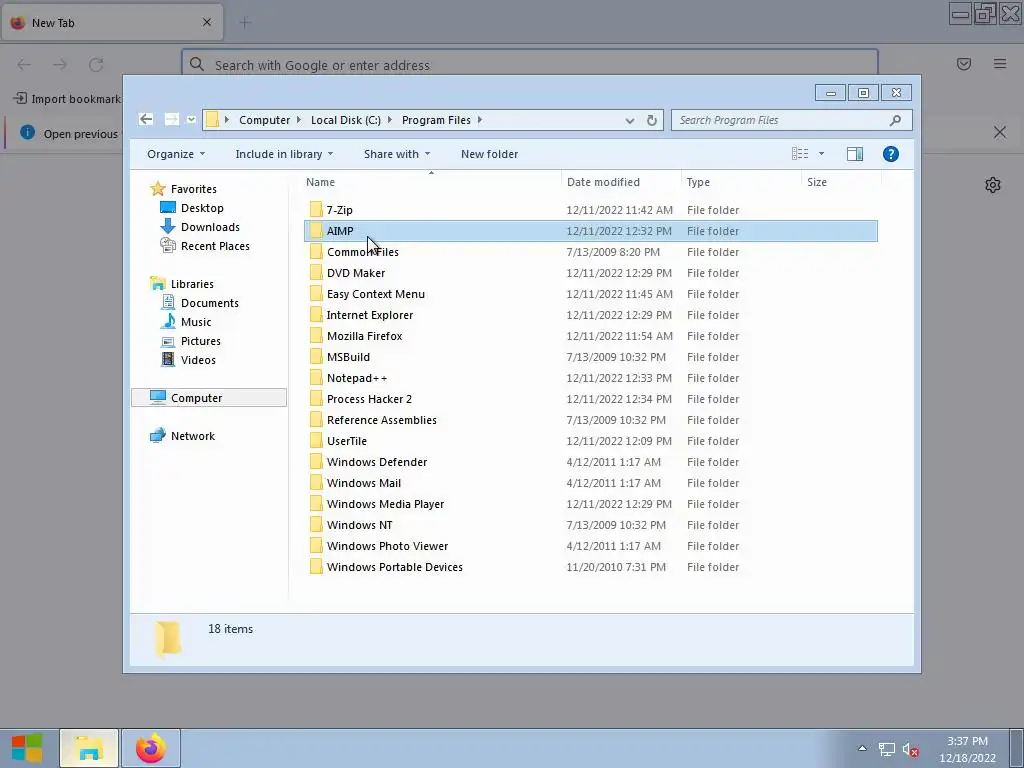Viewport: 1024px width, 768px height.
Task: Click Local Disk (C:) in the breadcrumb
Action: (x=345, y=120)
